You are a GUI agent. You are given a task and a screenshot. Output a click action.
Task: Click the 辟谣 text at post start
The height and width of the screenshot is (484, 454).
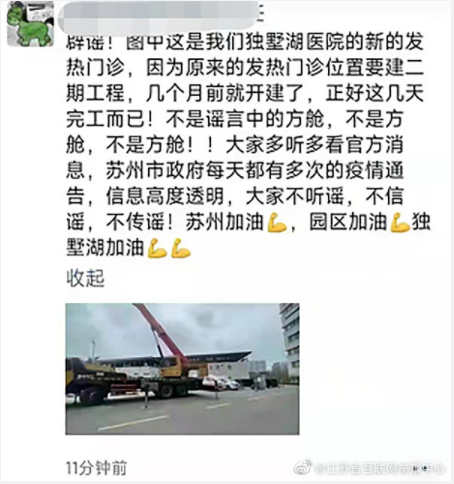click(x=85, y=43)
